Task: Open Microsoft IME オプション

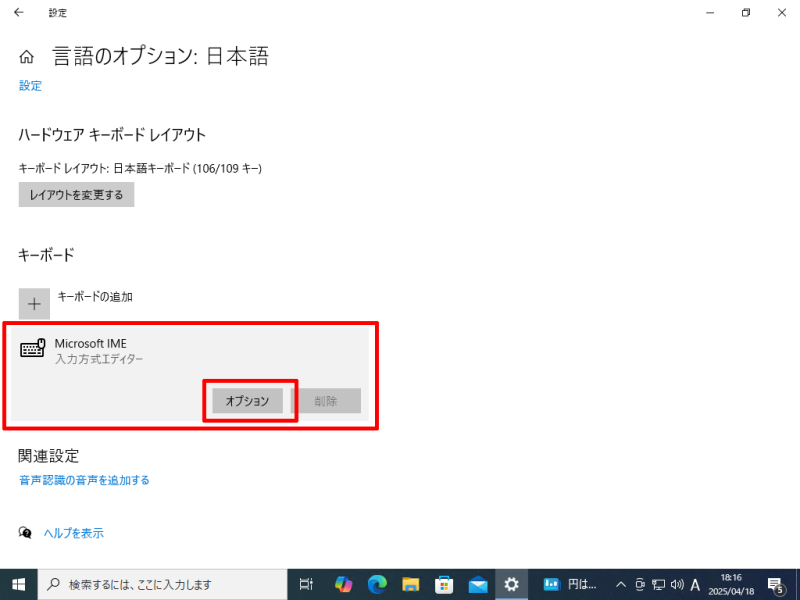Action: point(247,401)
